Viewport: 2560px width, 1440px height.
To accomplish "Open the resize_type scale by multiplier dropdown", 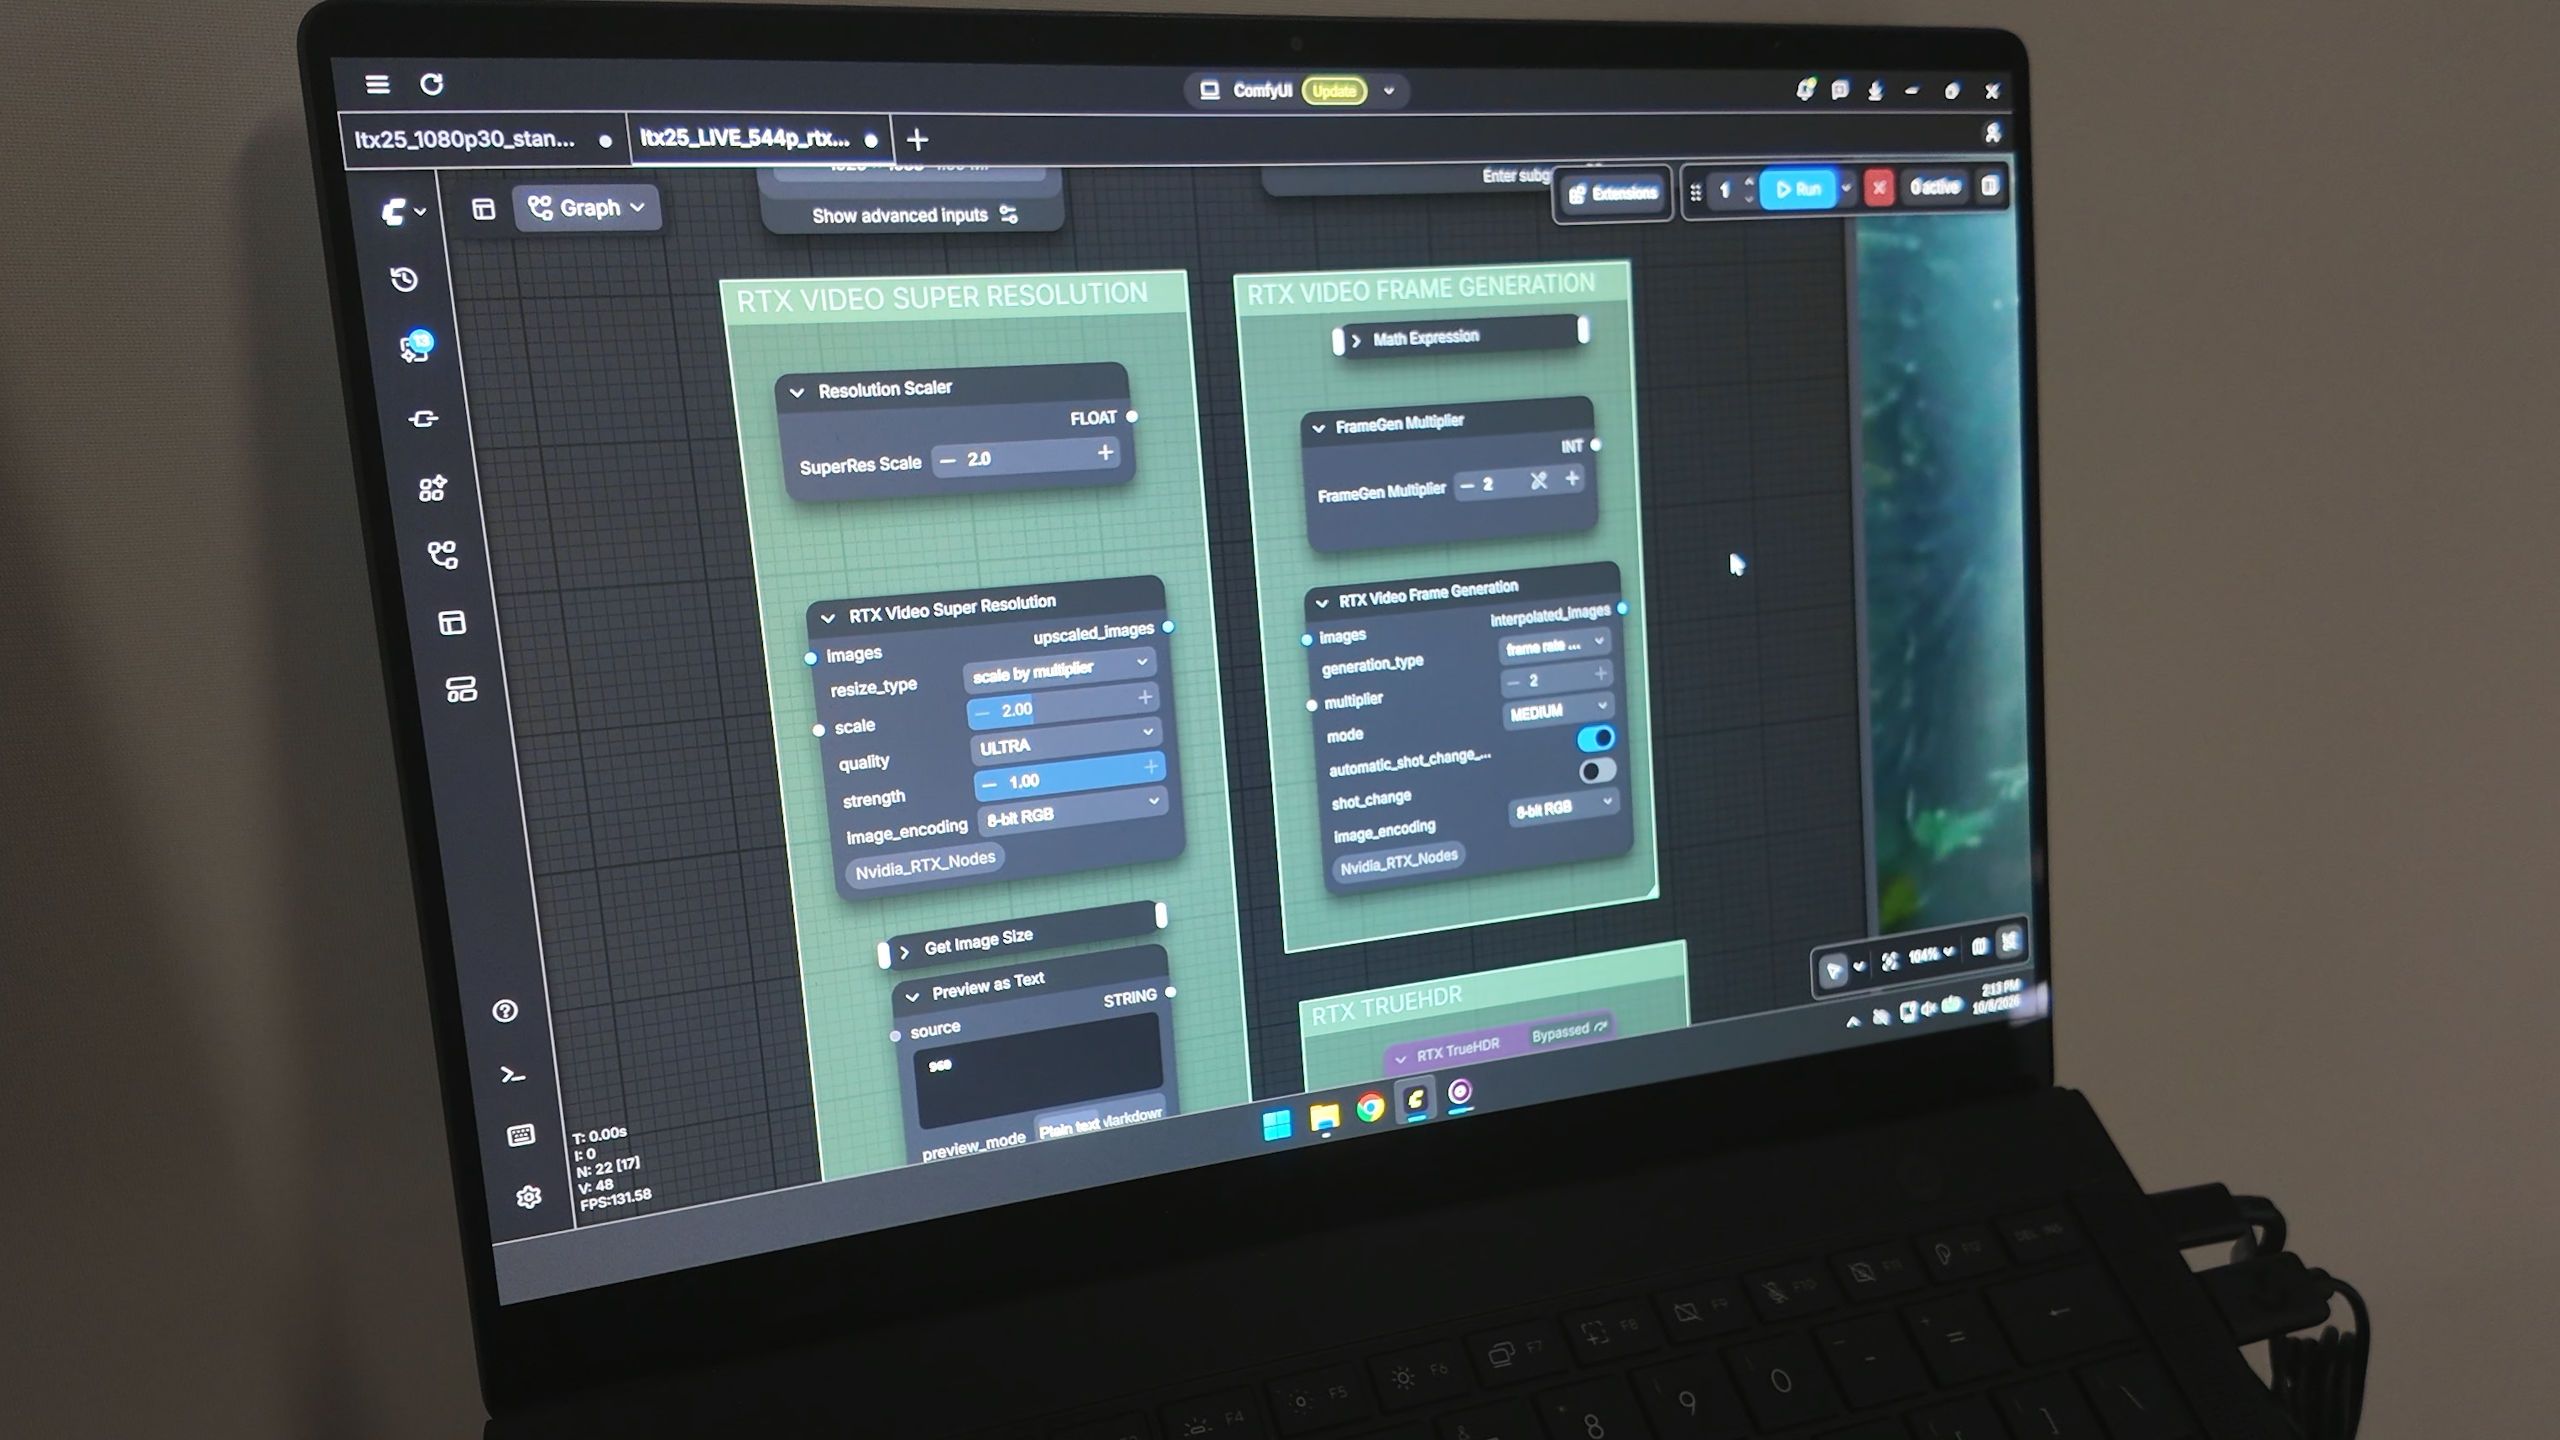I will pos(1059,670).
